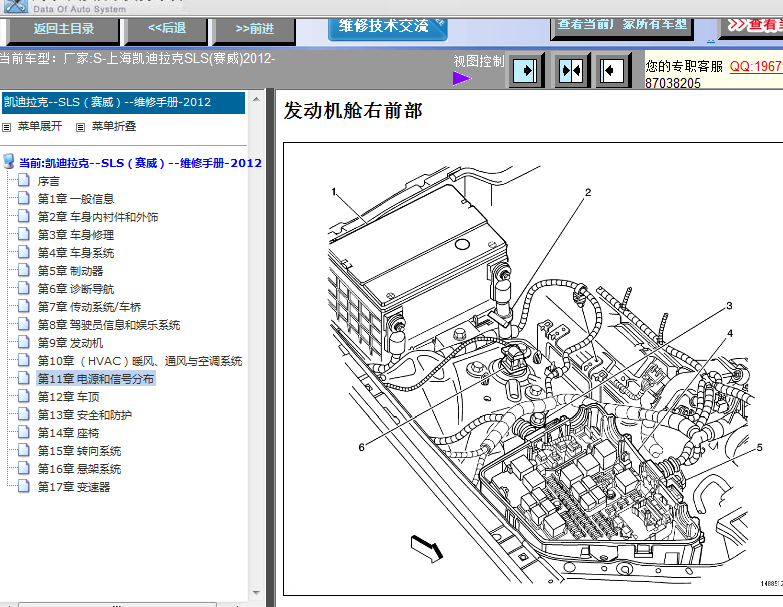Screen dimensions: 783x607
Task: Open 第16章 悬架系统
Action: click(x=79, y=469)
